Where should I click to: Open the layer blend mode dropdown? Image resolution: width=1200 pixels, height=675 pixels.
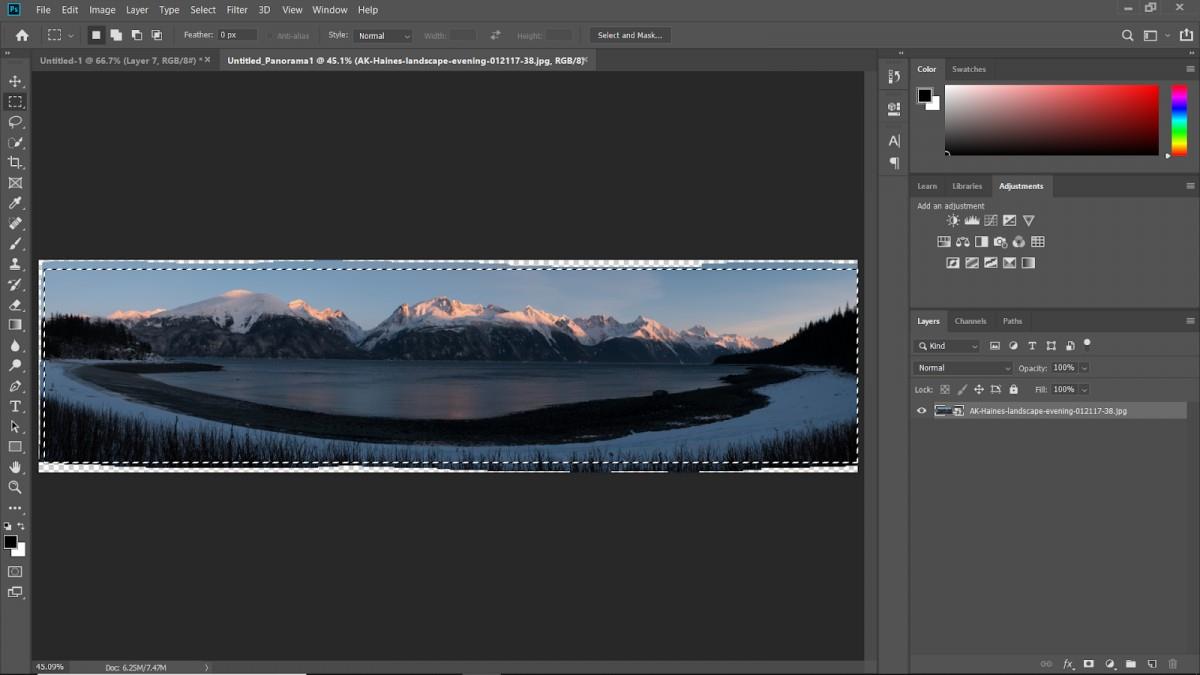coord(964,368)
